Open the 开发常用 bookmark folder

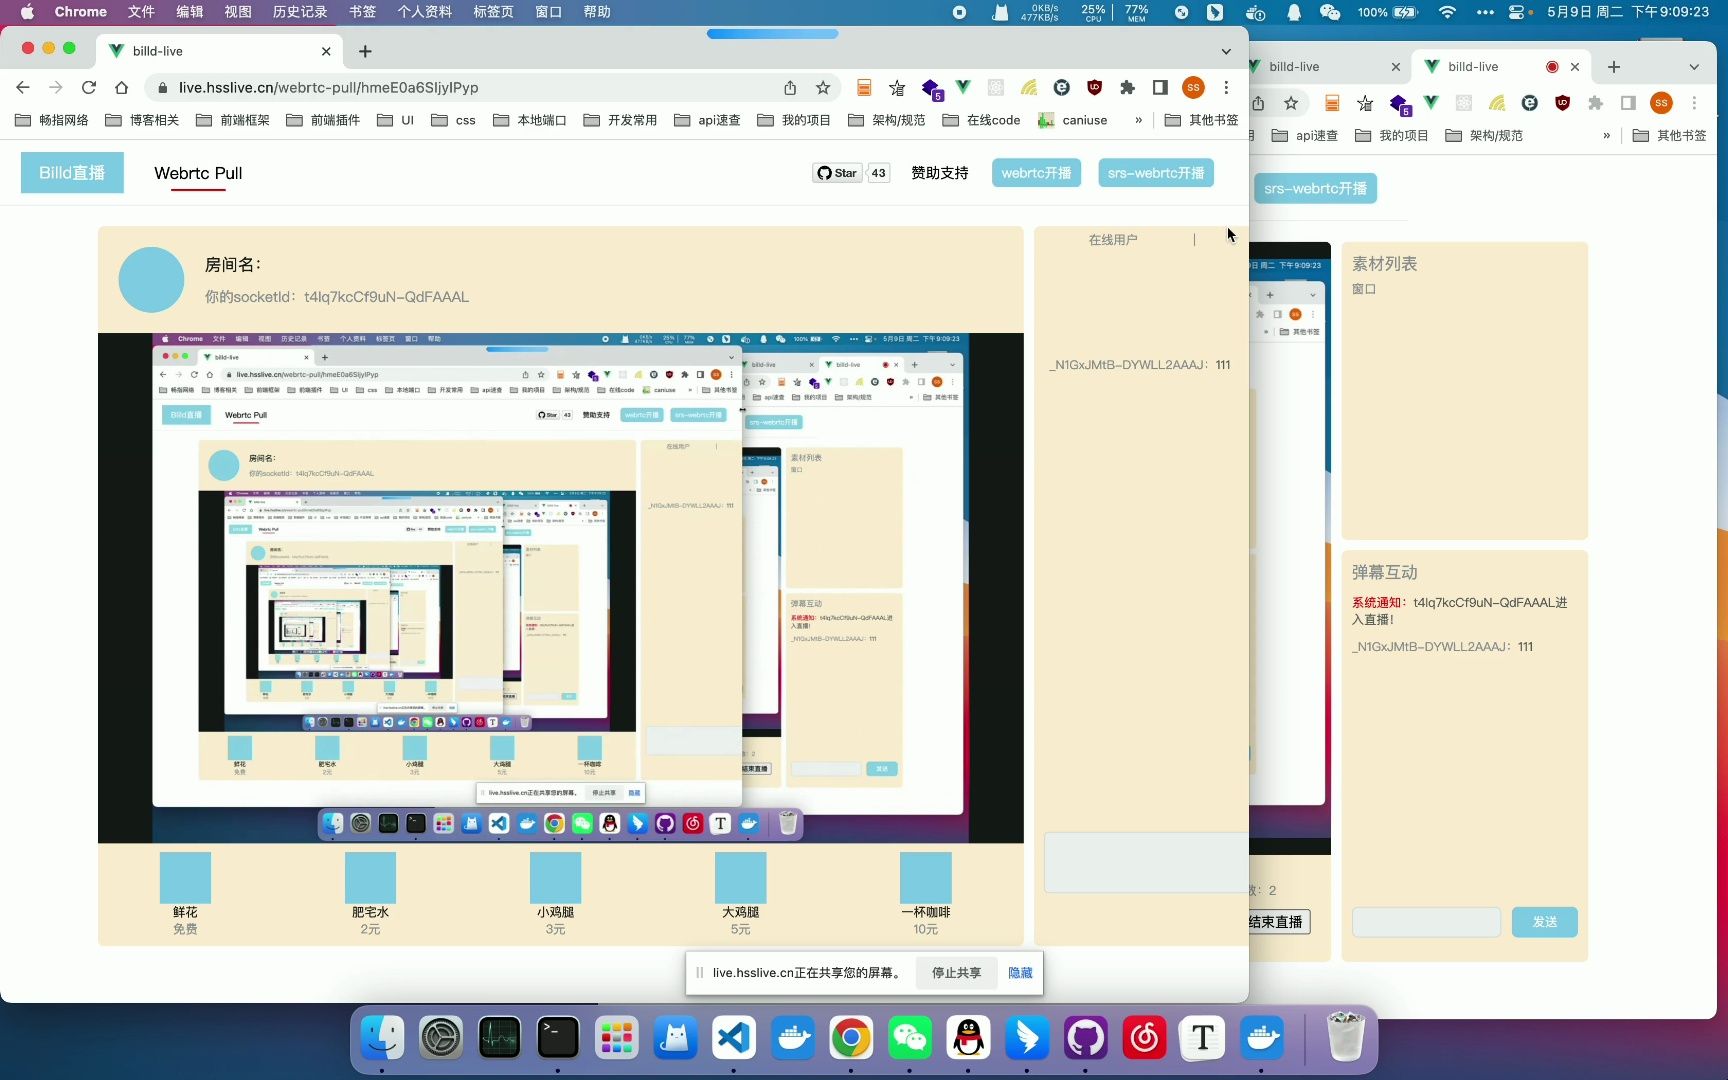(x=620, y=120)
